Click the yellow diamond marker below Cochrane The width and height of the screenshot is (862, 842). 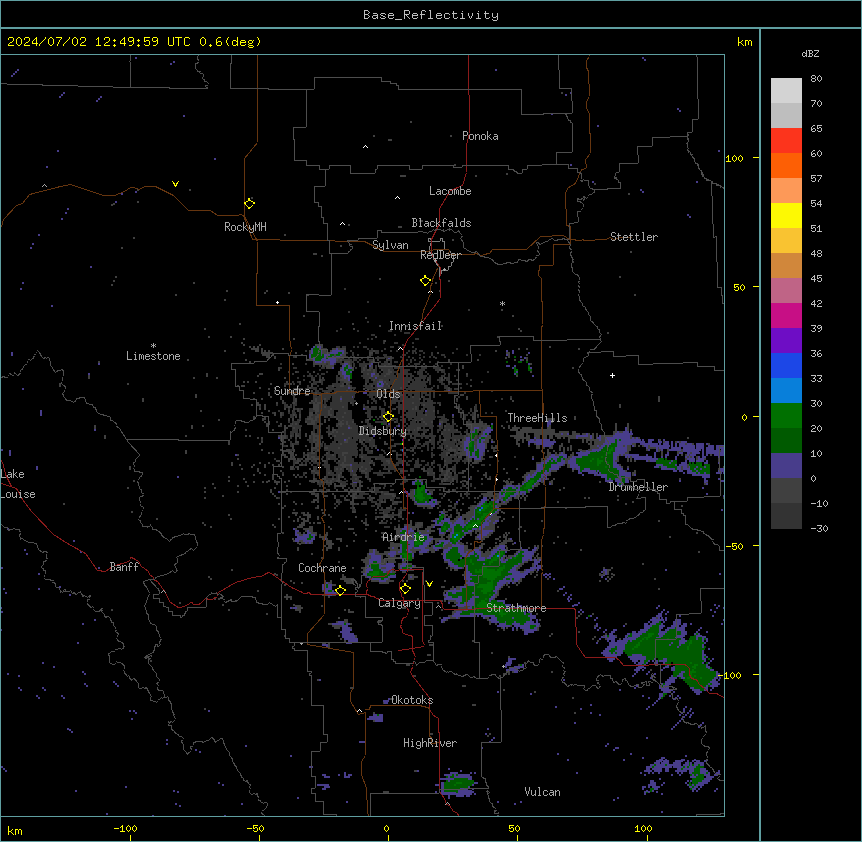pos(340,590)
